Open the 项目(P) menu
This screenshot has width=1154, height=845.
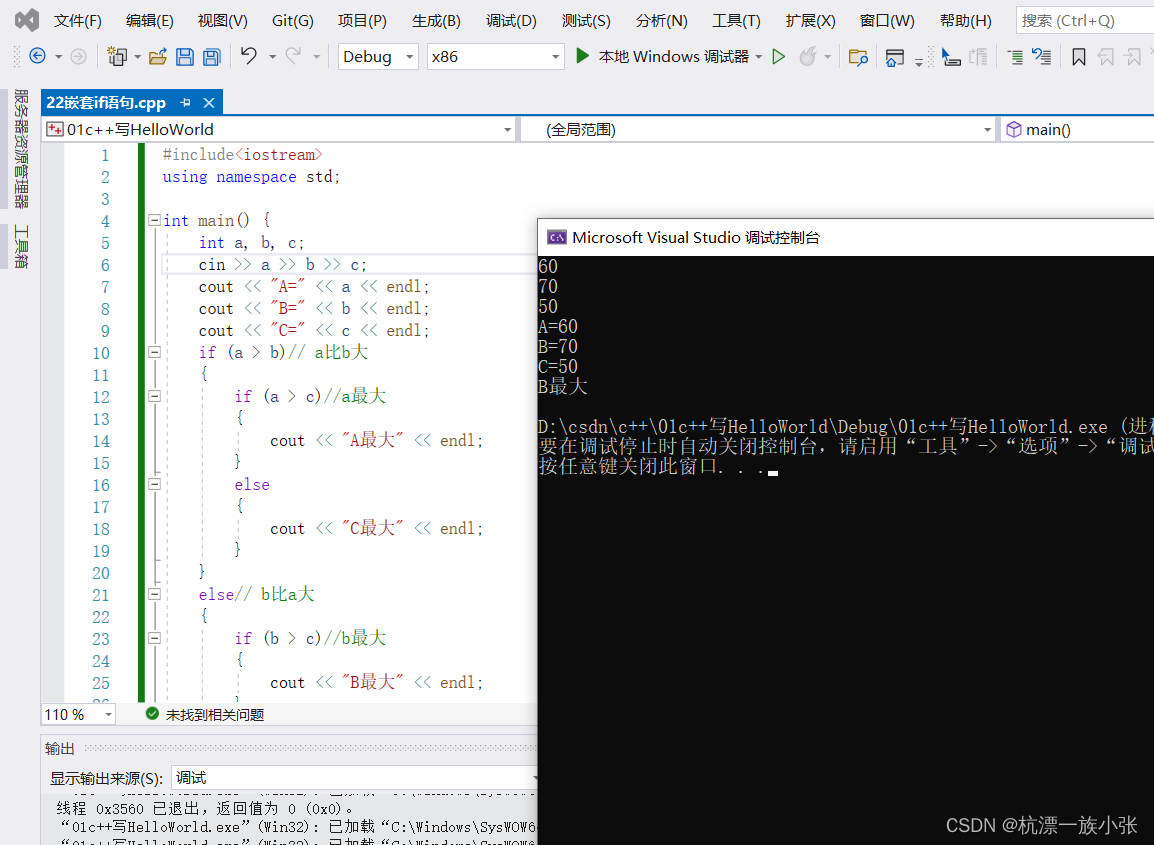(362, 21)
